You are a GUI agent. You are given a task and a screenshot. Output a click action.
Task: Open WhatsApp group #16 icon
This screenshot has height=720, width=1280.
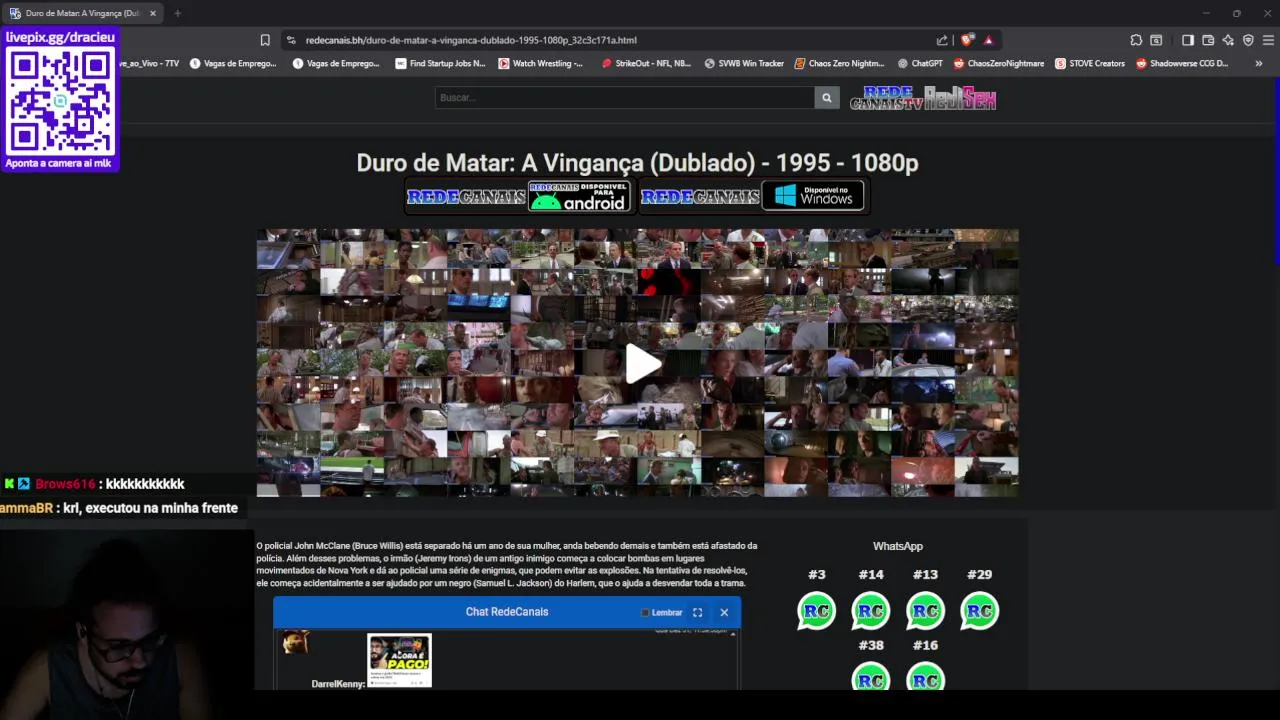click(x=925, y=677)
